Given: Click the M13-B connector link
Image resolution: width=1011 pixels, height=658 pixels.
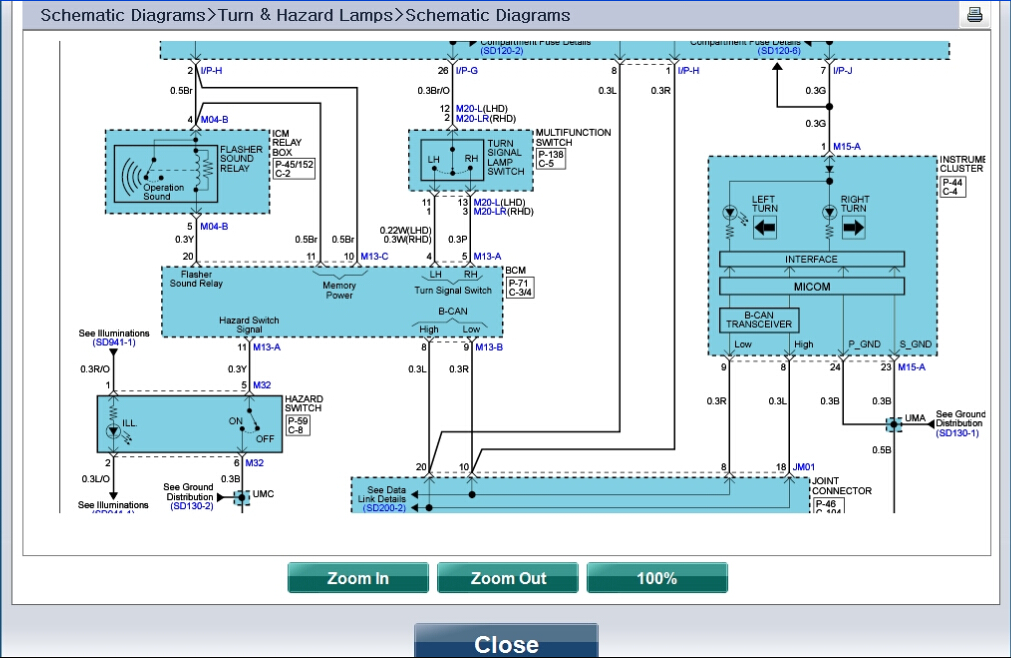Looking at the screenshot, I should coord(489,347).
